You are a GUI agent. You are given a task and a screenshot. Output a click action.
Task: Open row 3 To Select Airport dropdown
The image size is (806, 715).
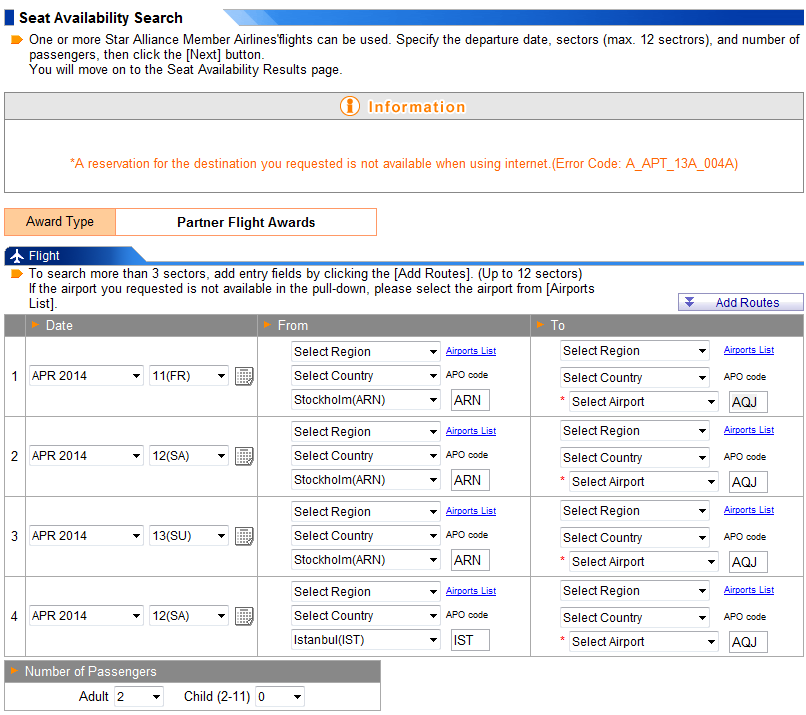pyautogui.click(x=643, y=562)
